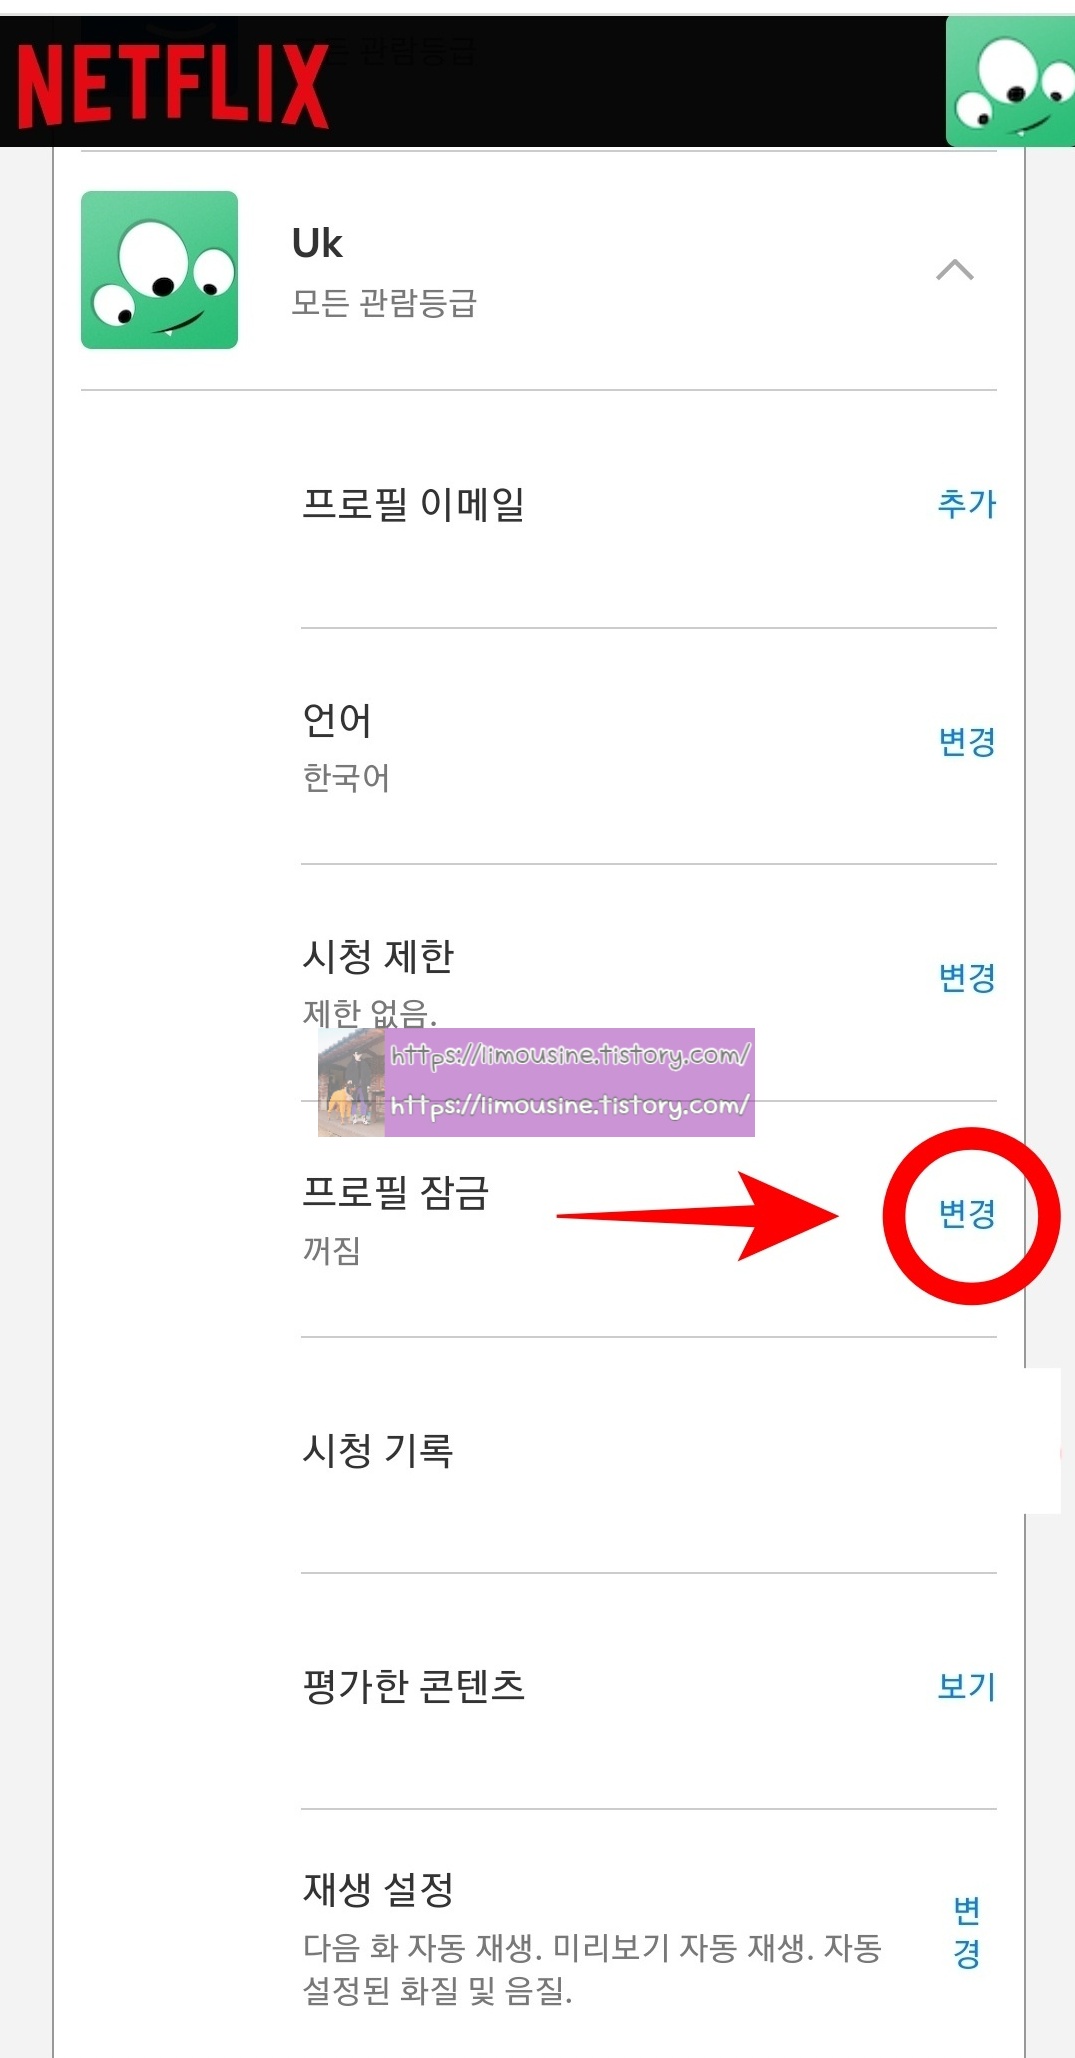Screen dimensions: 1075x2058
Task: Click 변경 for 프로필 잠금
Action: 966,1214
